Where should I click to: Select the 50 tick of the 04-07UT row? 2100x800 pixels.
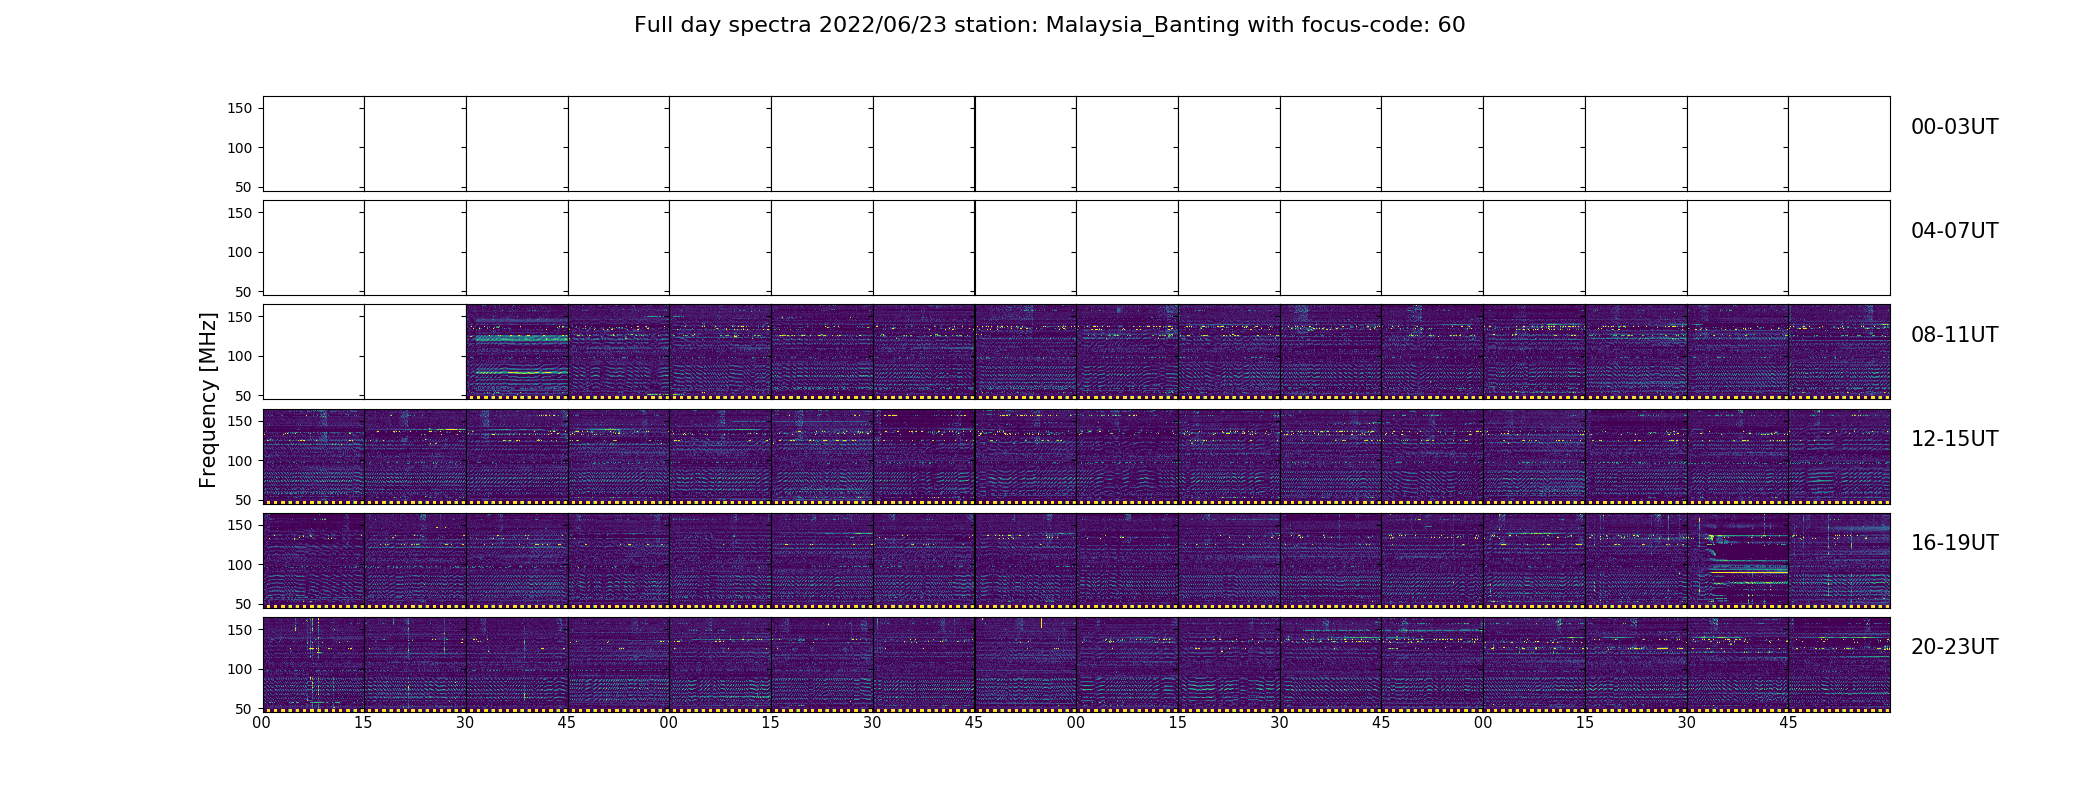coord(245,291)
